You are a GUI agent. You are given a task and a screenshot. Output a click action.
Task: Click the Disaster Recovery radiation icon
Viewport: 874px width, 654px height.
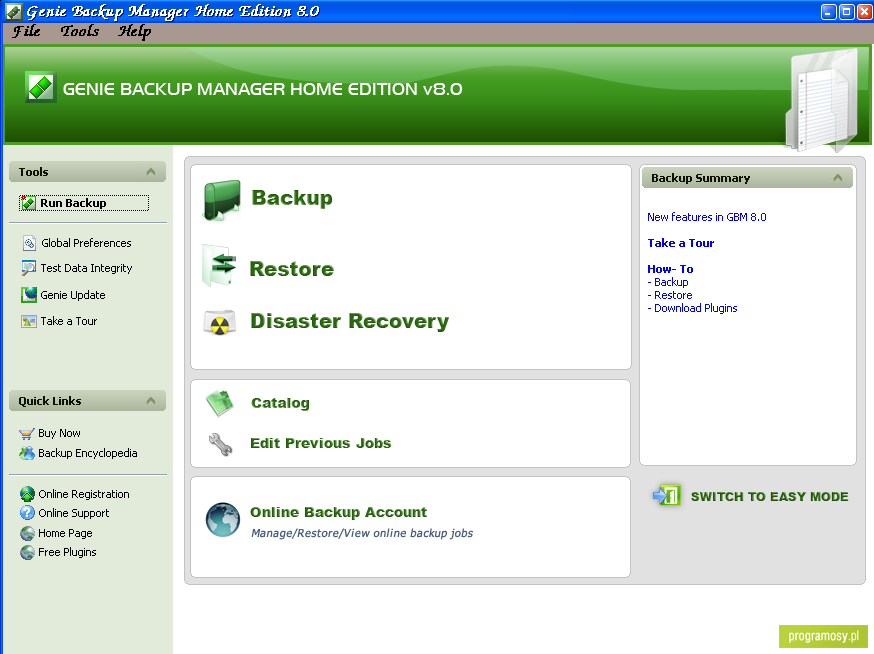[220, 322]
